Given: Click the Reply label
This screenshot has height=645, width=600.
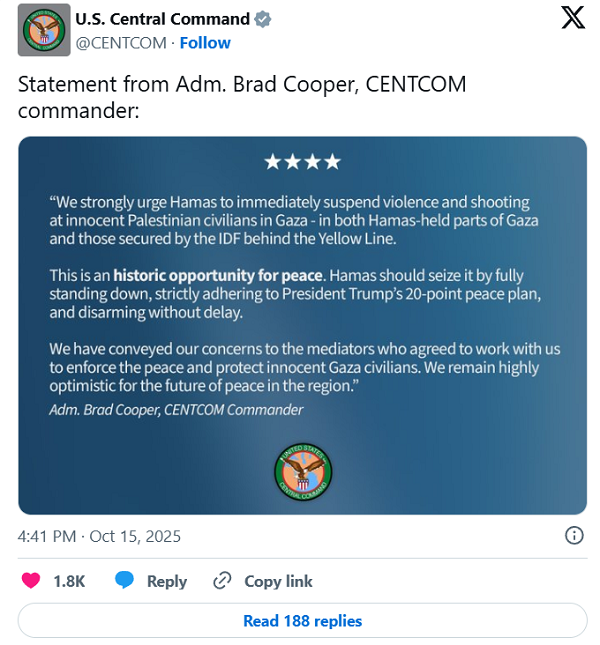Looking at the screenshot, I should tap(167, 581).
